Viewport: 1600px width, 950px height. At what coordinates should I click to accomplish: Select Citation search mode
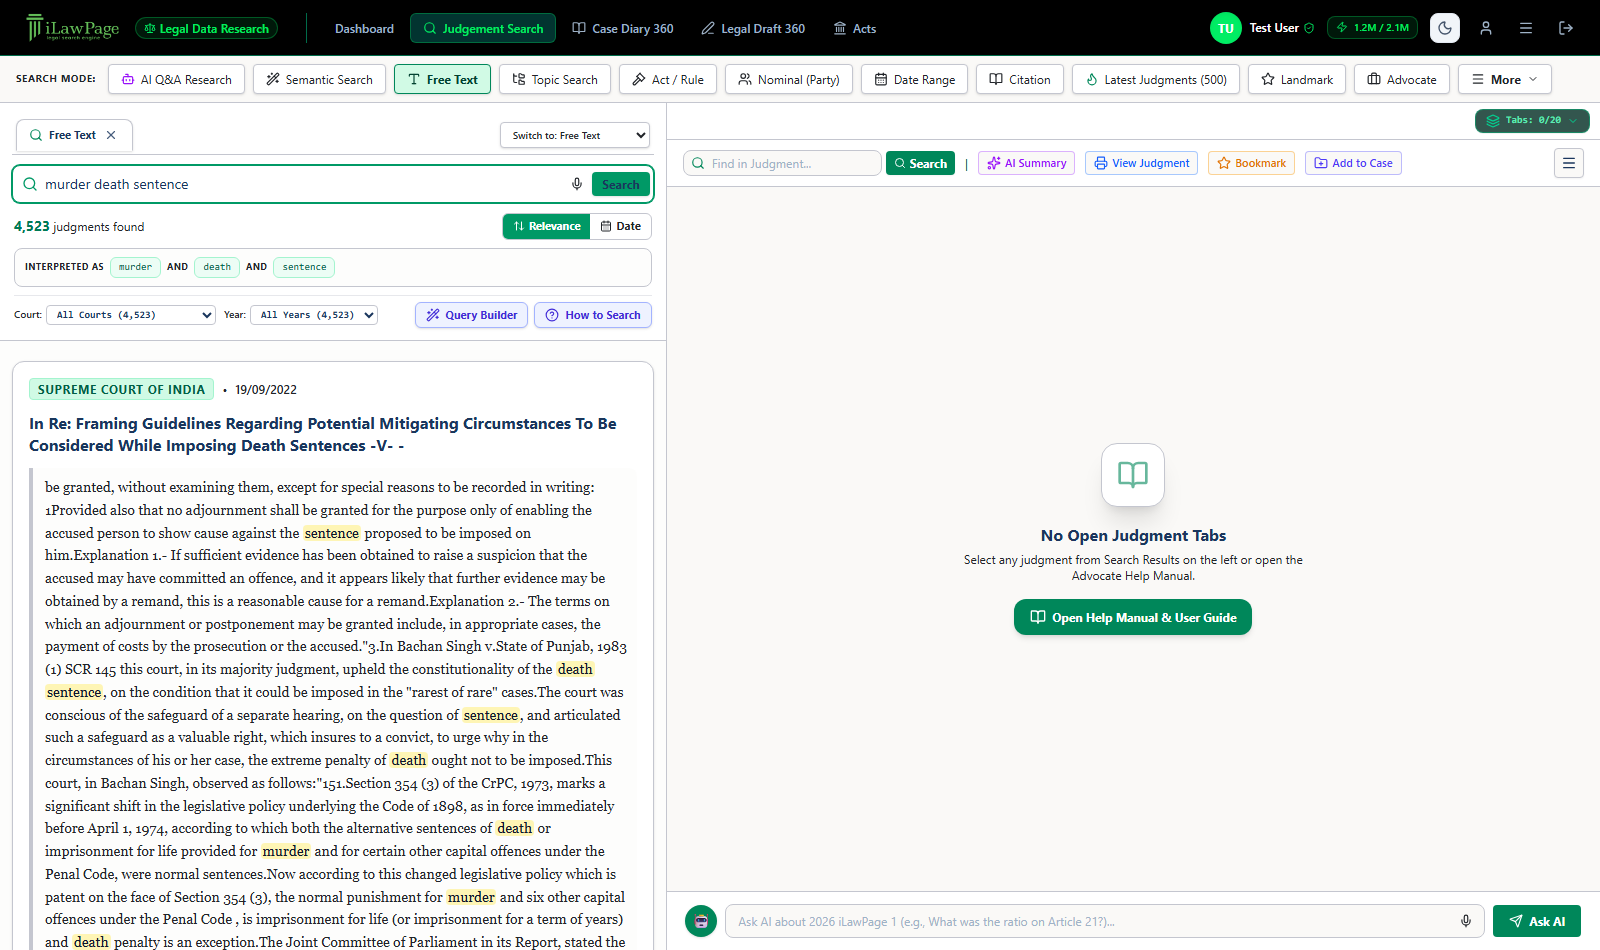click(1020, 79)
